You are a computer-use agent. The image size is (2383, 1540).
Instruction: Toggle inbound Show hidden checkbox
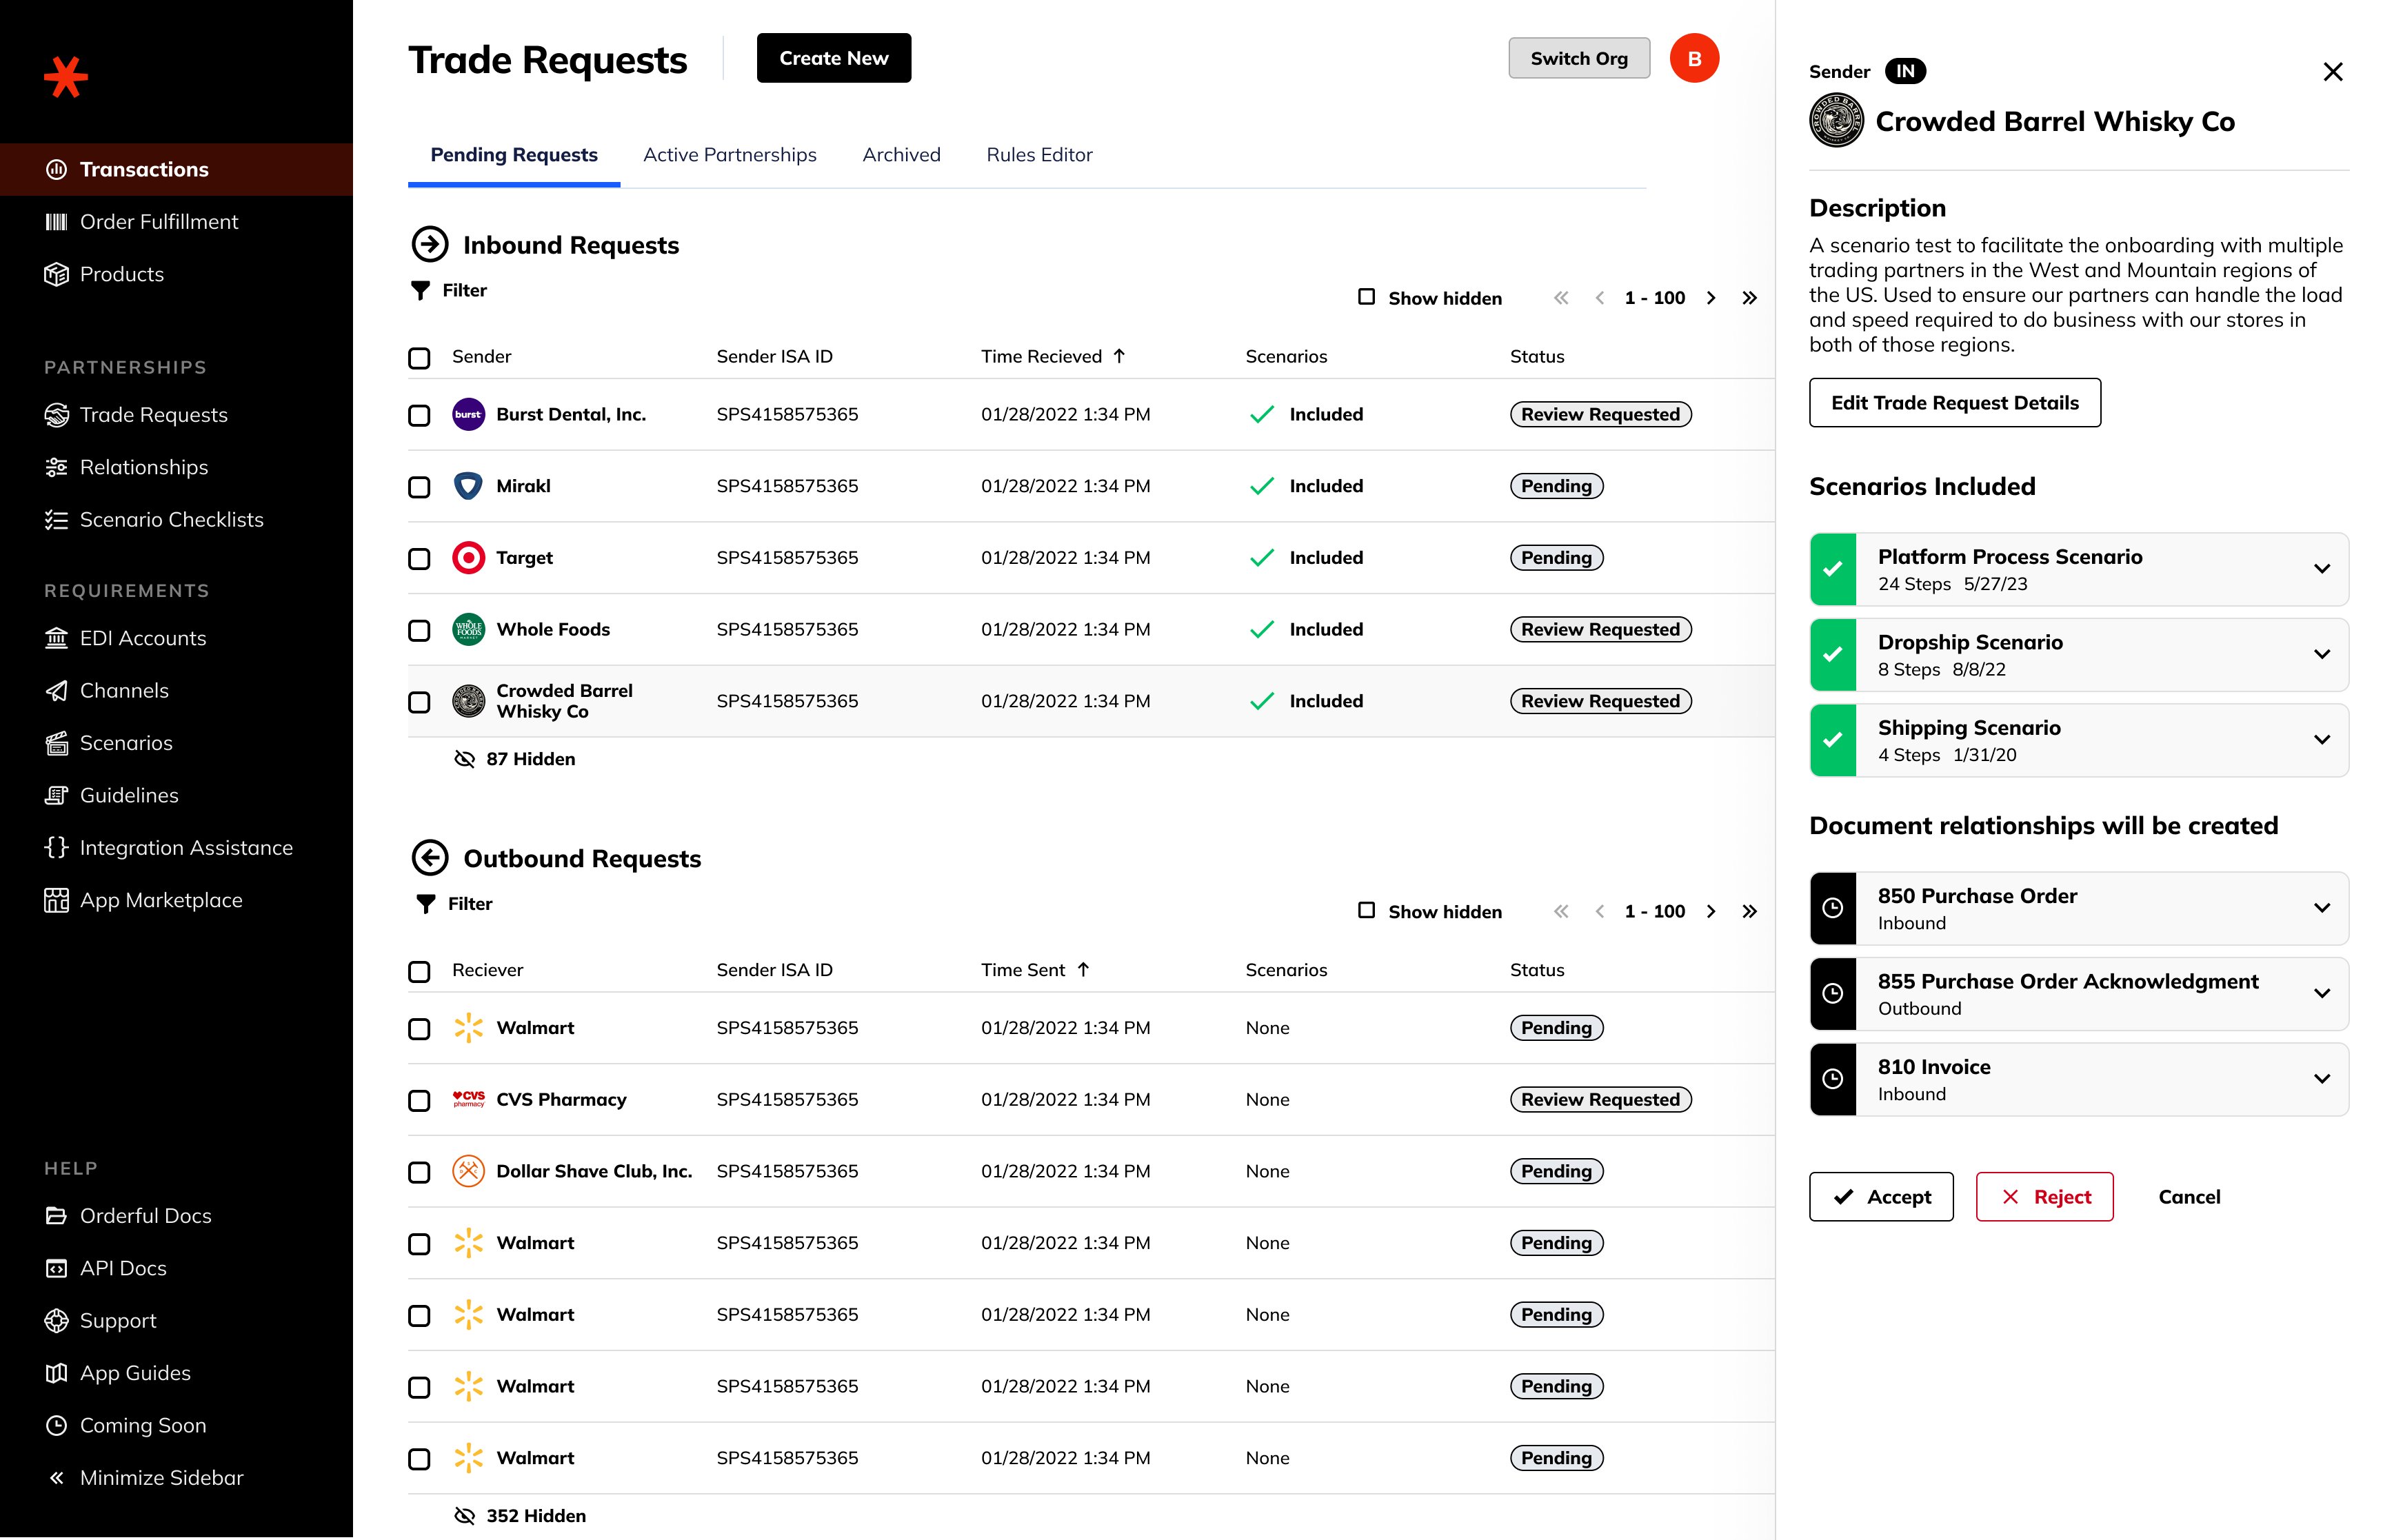[x=1366, y=297]
